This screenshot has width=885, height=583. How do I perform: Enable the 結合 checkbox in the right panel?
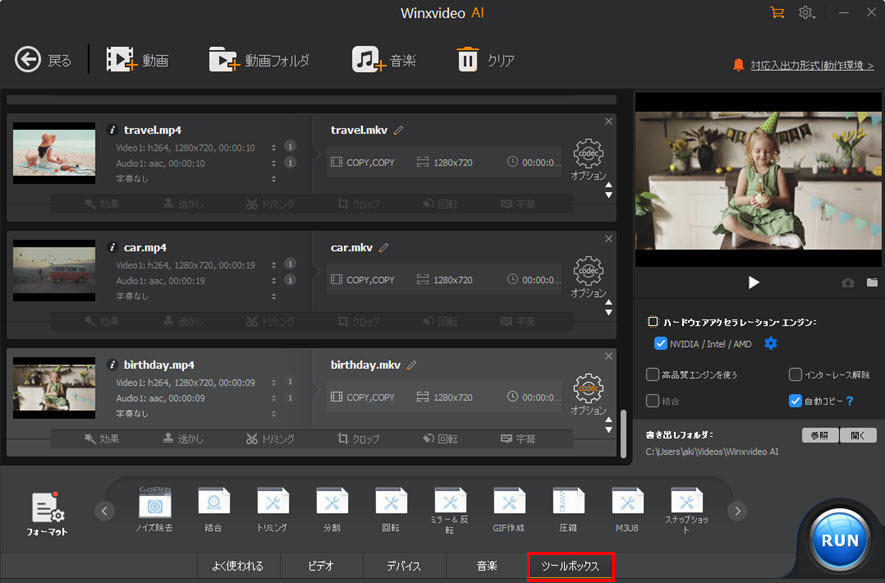652,401
